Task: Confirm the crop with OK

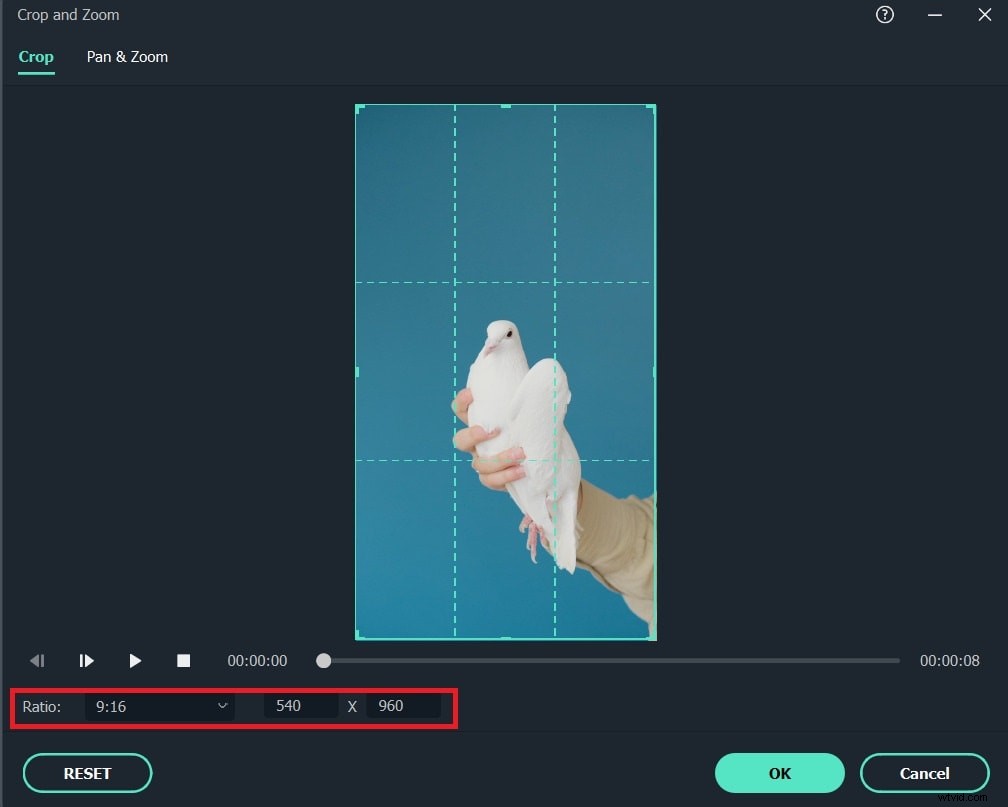Action: tap(779, 773)
